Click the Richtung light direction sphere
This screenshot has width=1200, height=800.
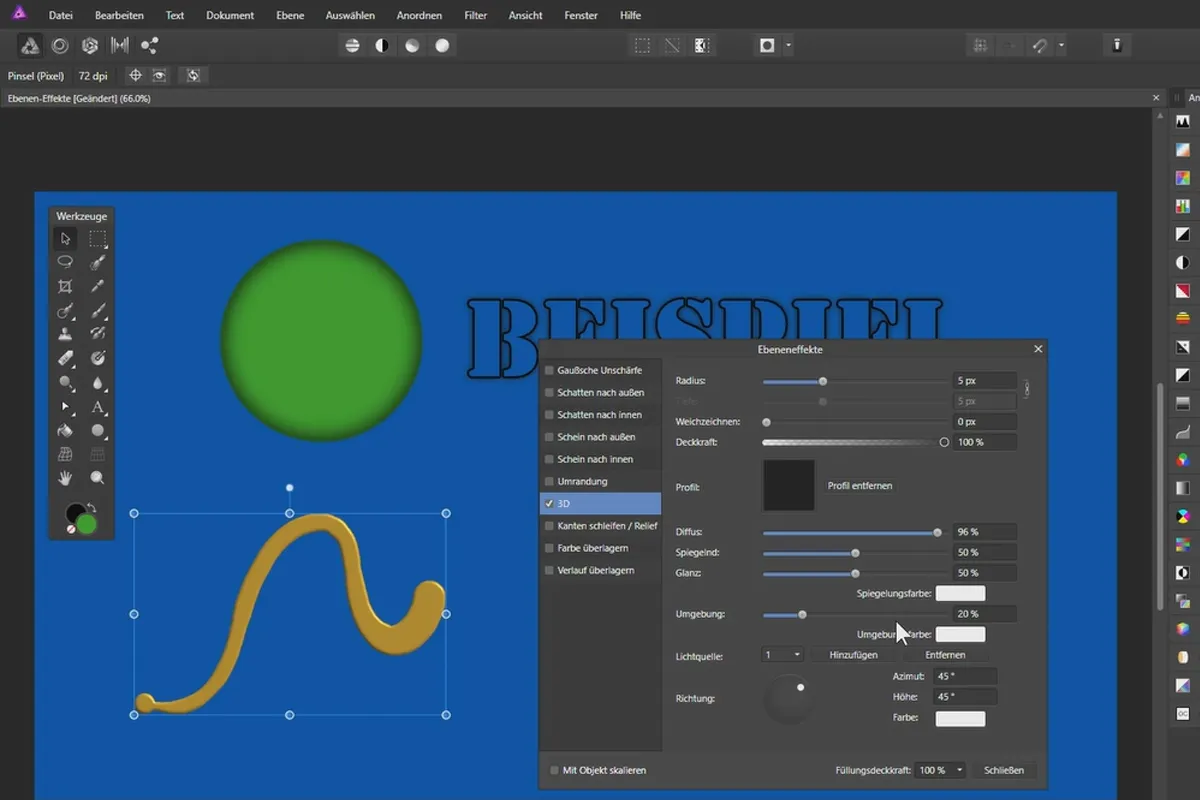click(x=787, y=699)
